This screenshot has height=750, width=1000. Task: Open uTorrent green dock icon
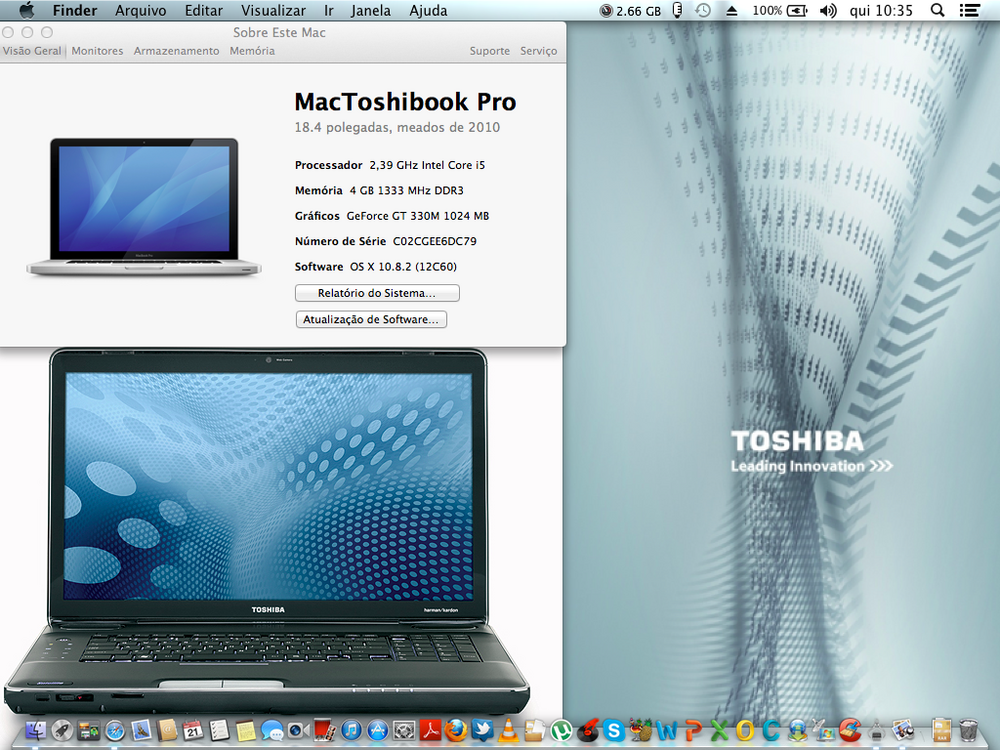(x=561, y=731)
